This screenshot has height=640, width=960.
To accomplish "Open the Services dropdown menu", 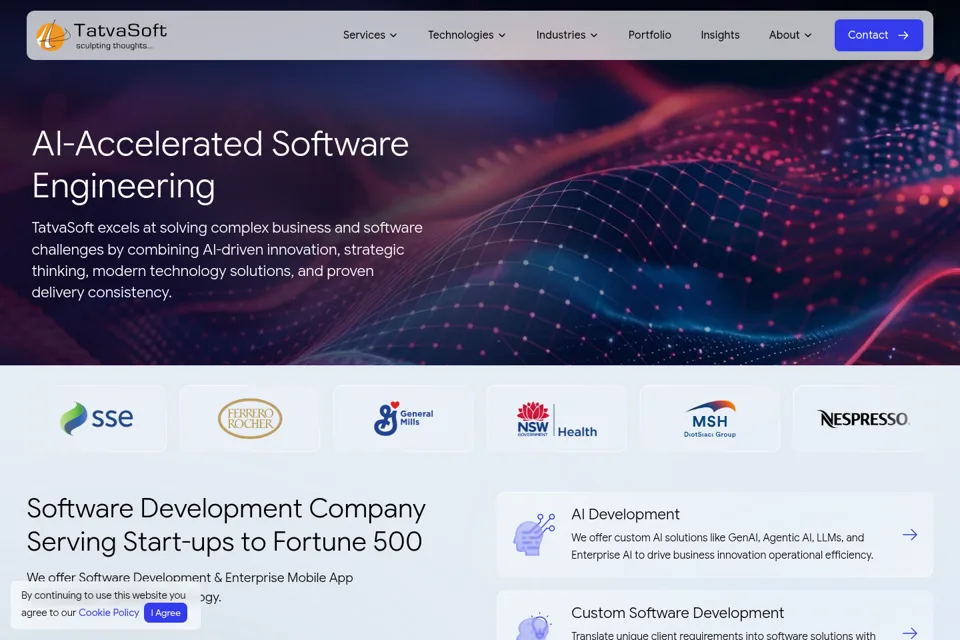I will coord(370,35).
